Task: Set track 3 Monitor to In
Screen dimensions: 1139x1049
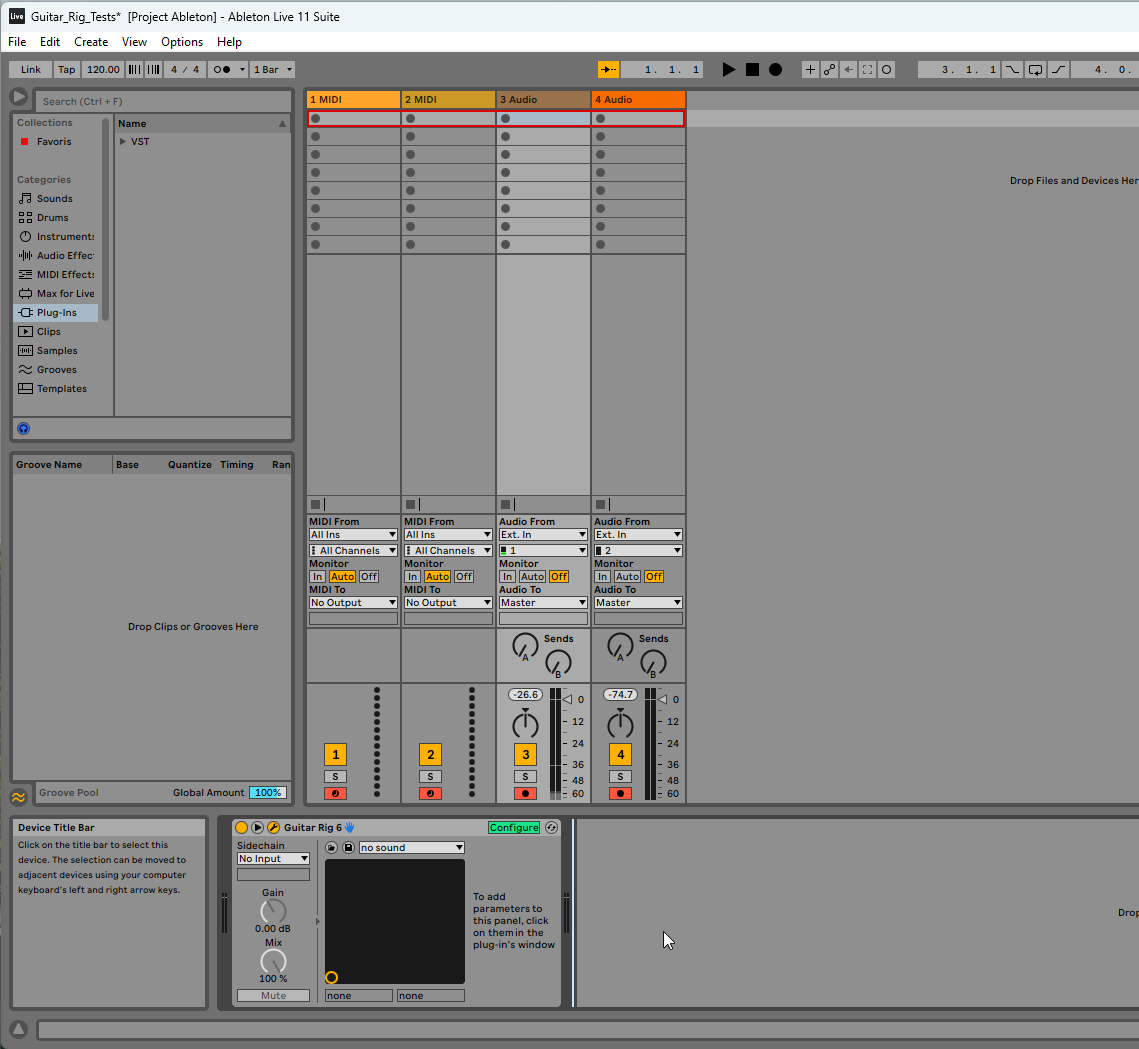Action: coord(508,577)
